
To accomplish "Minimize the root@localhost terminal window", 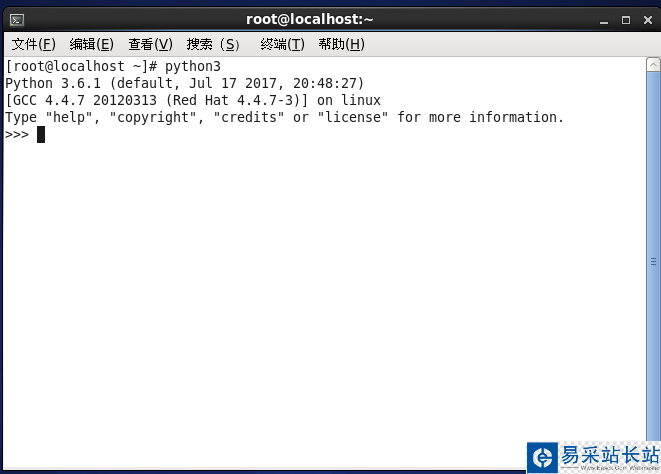I will [x=604, y=20].
